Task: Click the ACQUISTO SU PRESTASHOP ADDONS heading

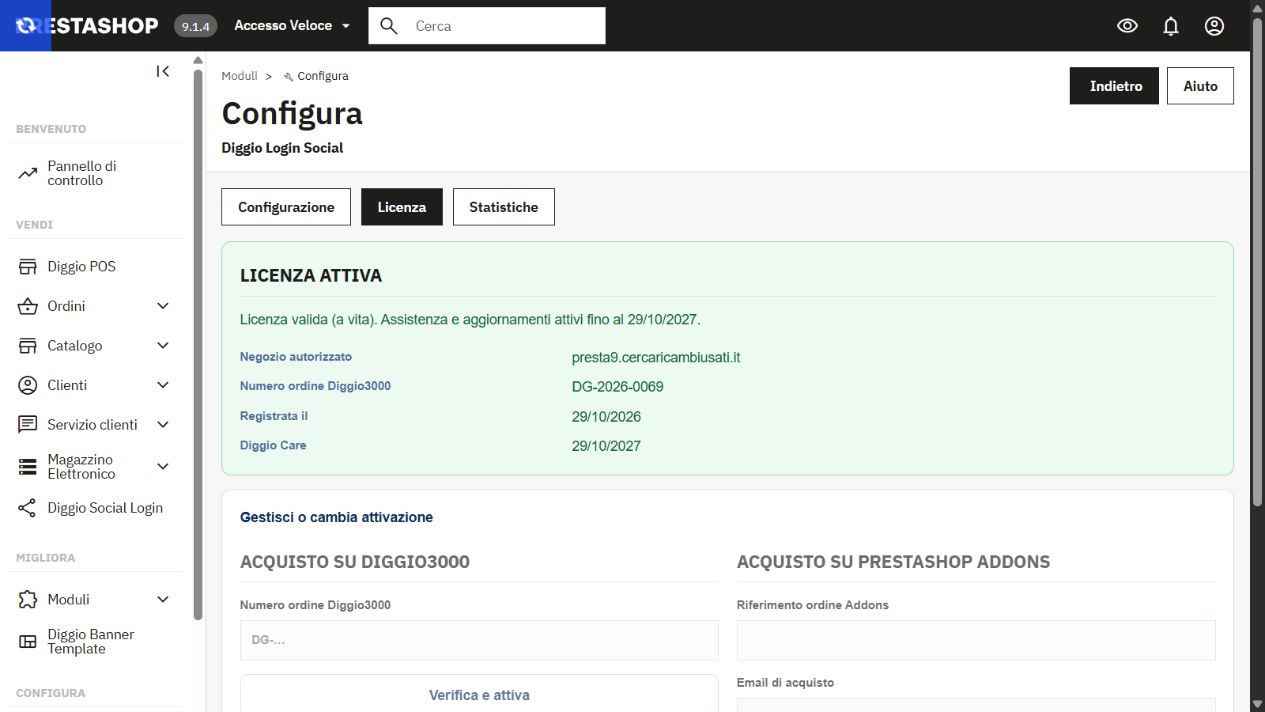Action: pyautogui.click(x=893, y=562)
